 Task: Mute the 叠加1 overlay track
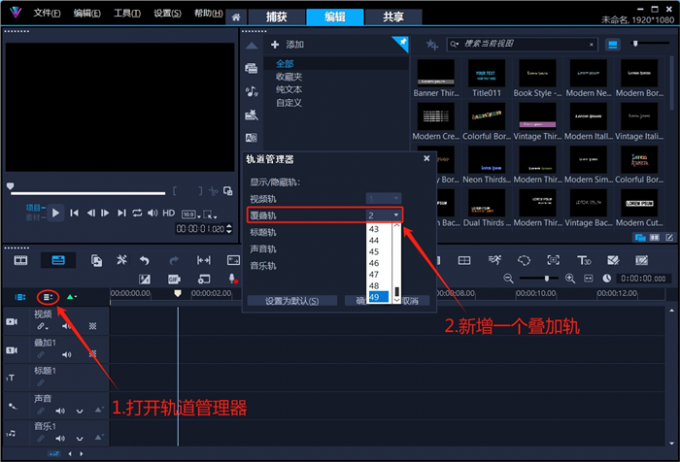[x=66, y=355]
